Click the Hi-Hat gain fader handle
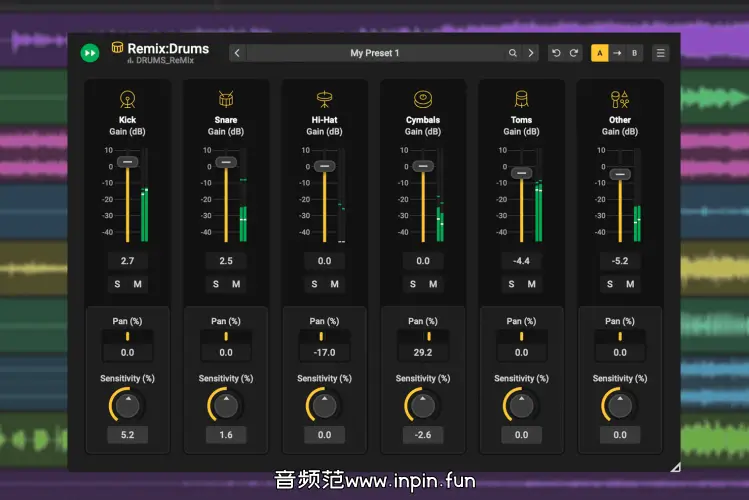Screen dimensions: 749x500 pos(324,166)
